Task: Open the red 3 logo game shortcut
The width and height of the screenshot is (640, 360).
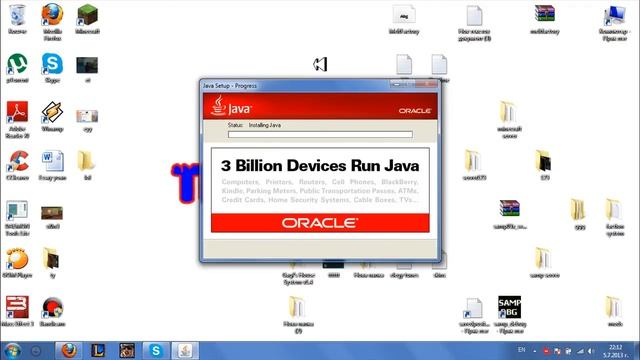Action: pyautogui.click(x=17, y=307)
